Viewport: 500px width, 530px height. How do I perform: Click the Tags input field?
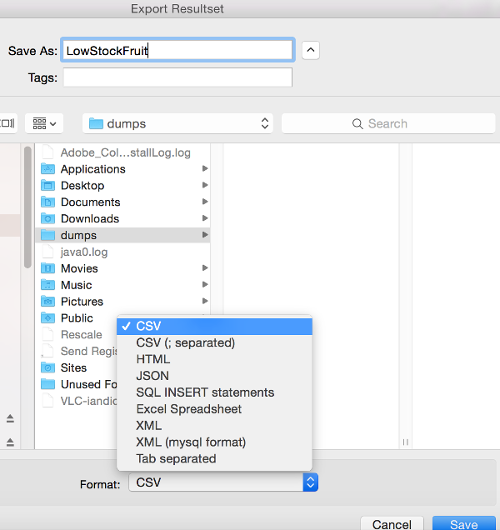click(x=178, y=77)
